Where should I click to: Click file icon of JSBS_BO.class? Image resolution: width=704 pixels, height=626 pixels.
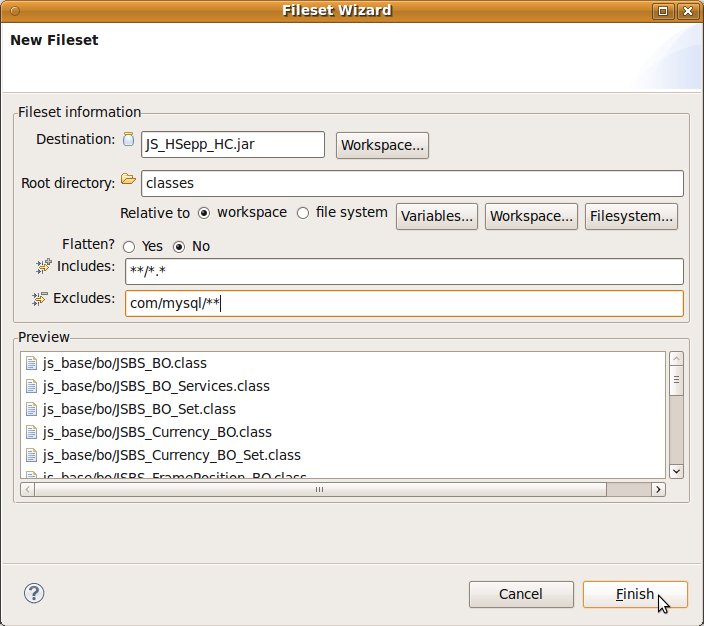(31, 363)
